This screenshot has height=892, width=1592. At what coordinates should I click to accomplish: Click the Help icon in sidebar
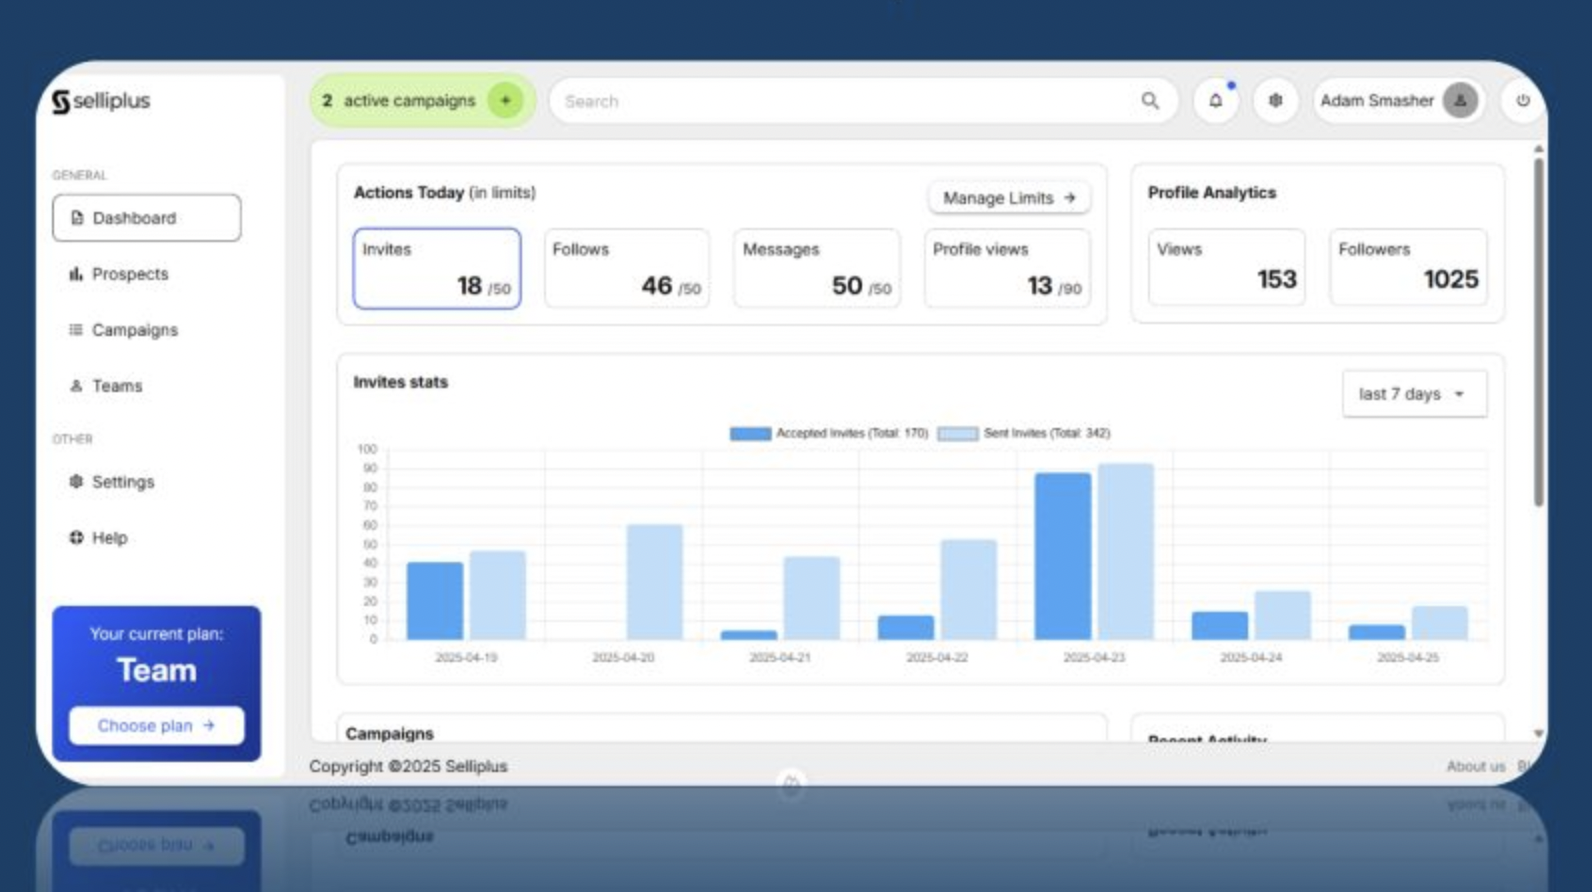pos(76,538)
